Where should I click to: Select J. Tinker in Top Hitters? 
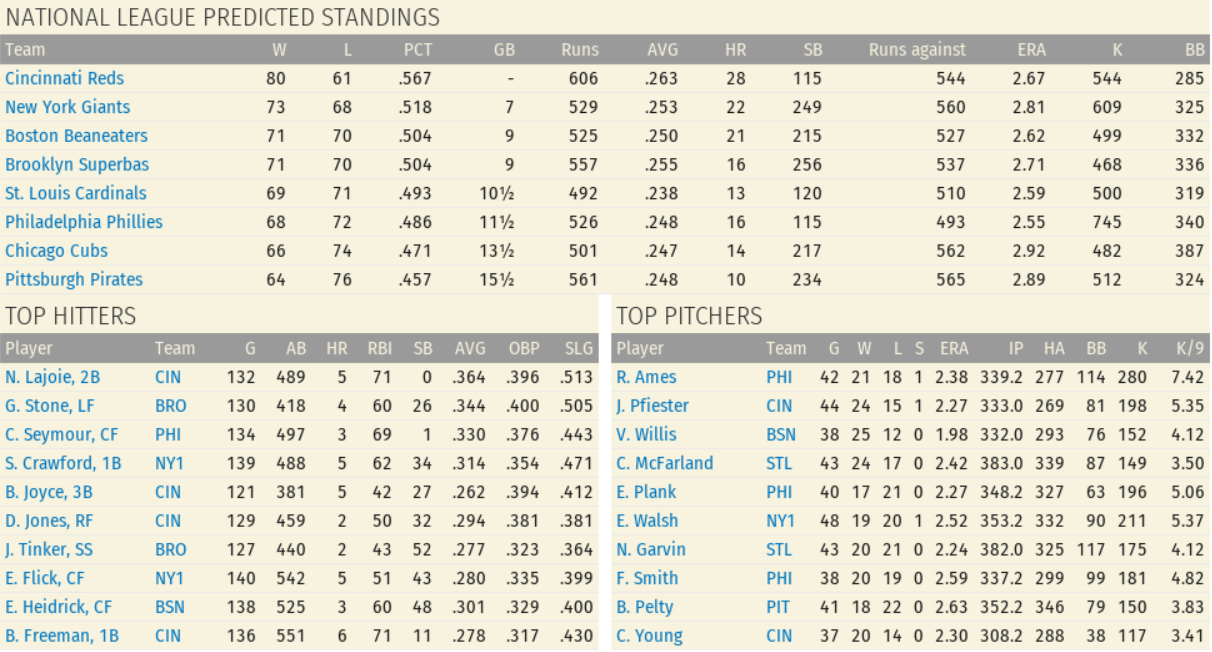(x=50, y=550)
